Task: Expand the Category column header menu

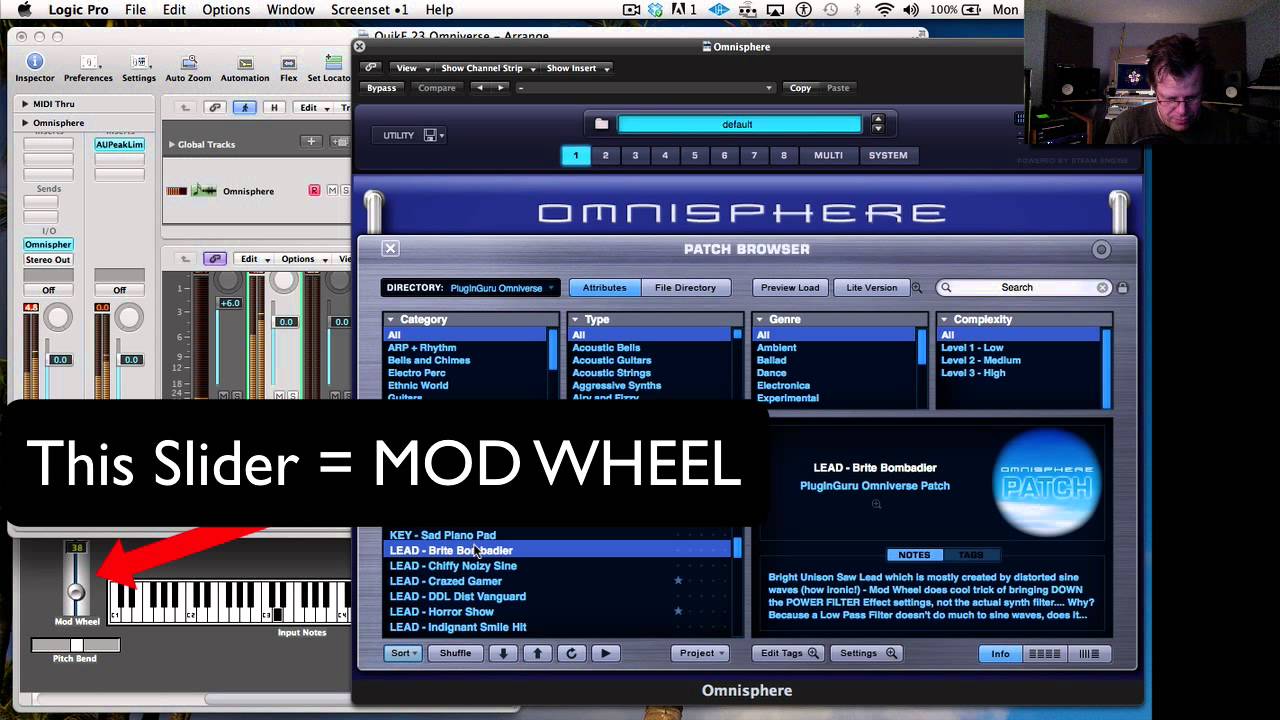Action: (391, 320)
